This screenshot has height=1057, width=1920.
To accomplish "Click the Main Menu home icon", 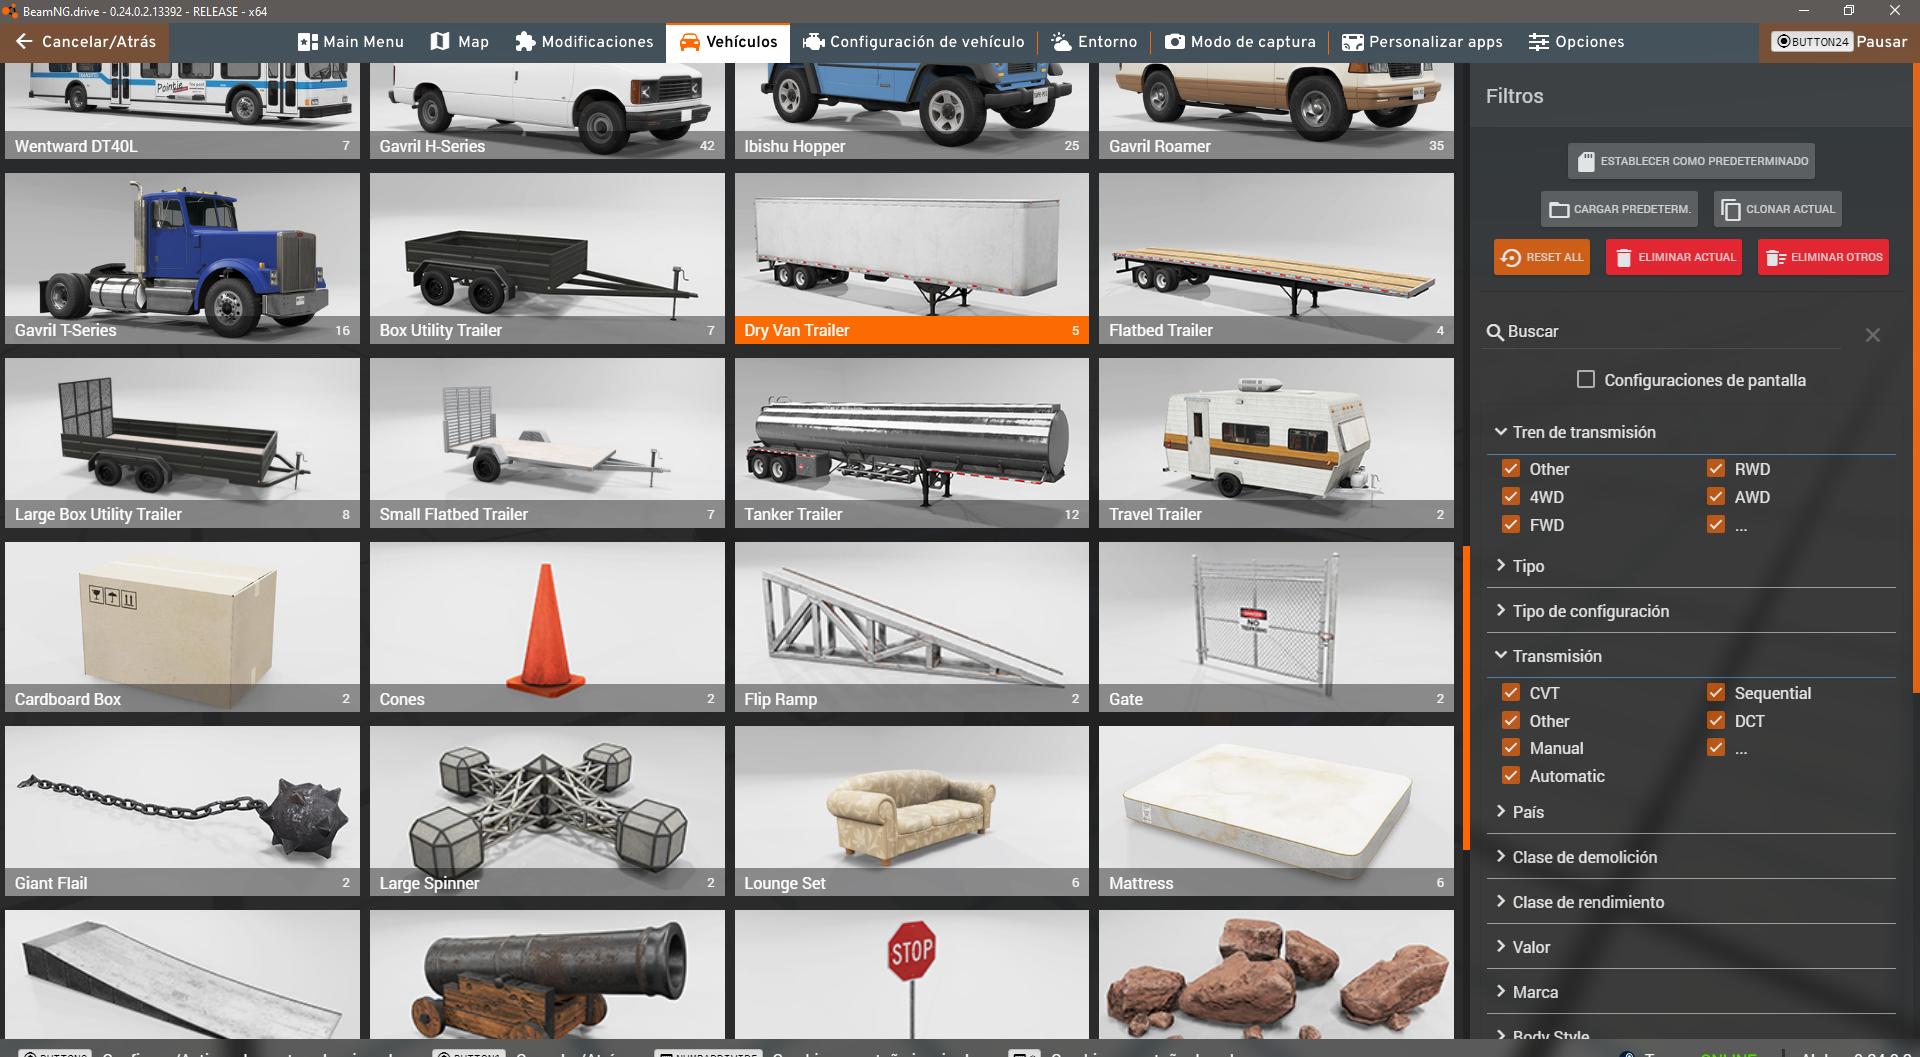I will (x=307, y=42).
